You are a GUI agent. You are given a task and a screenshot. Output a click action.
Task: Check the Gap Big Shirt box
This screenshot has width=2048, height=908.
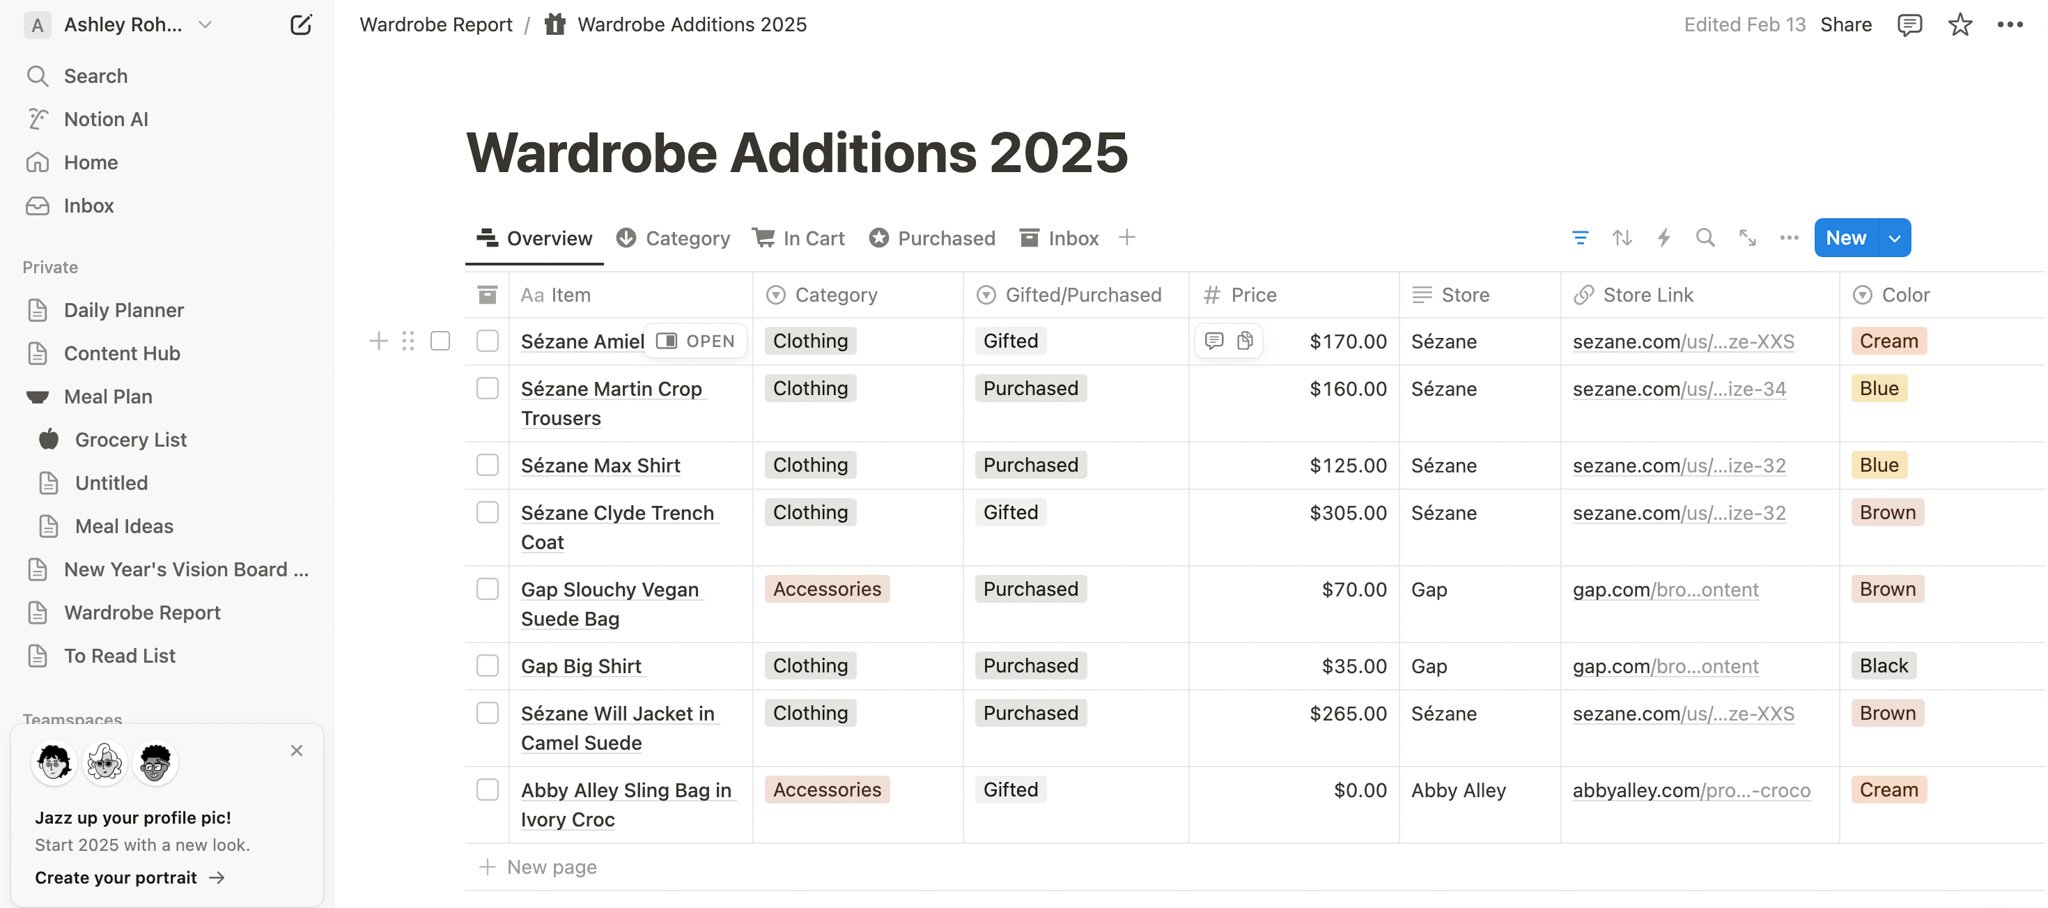click(487, 666)
